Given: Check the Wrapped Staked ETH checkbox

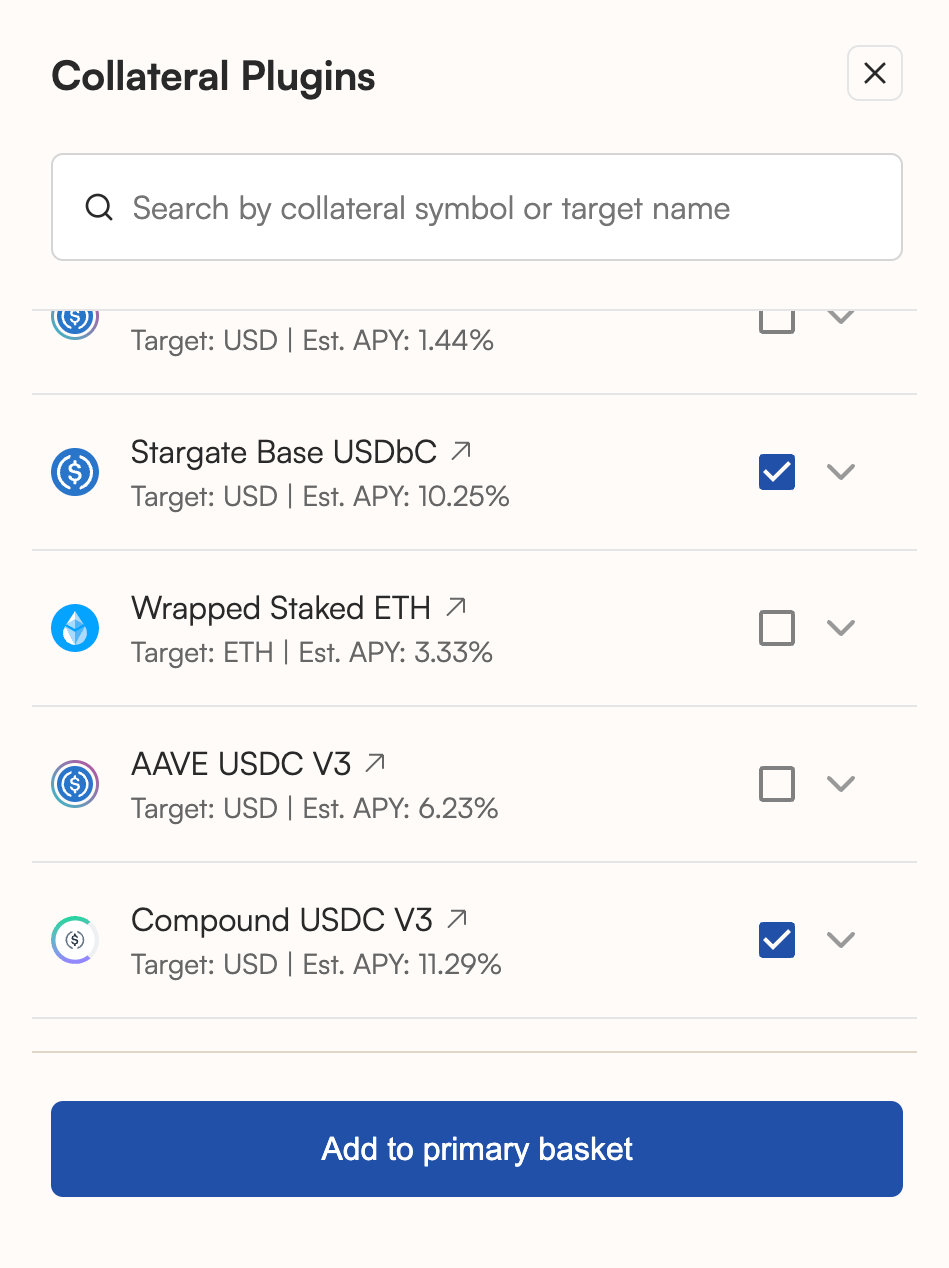Looking at the screenshot, I should coord(777,628).
